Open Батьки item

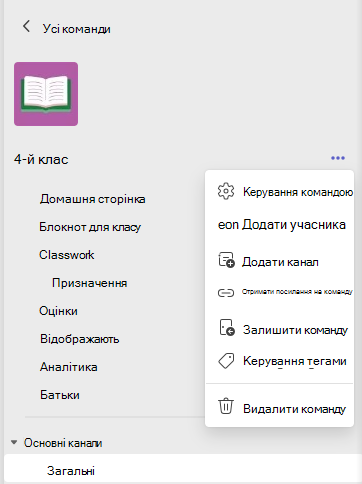tap(60, 395)
